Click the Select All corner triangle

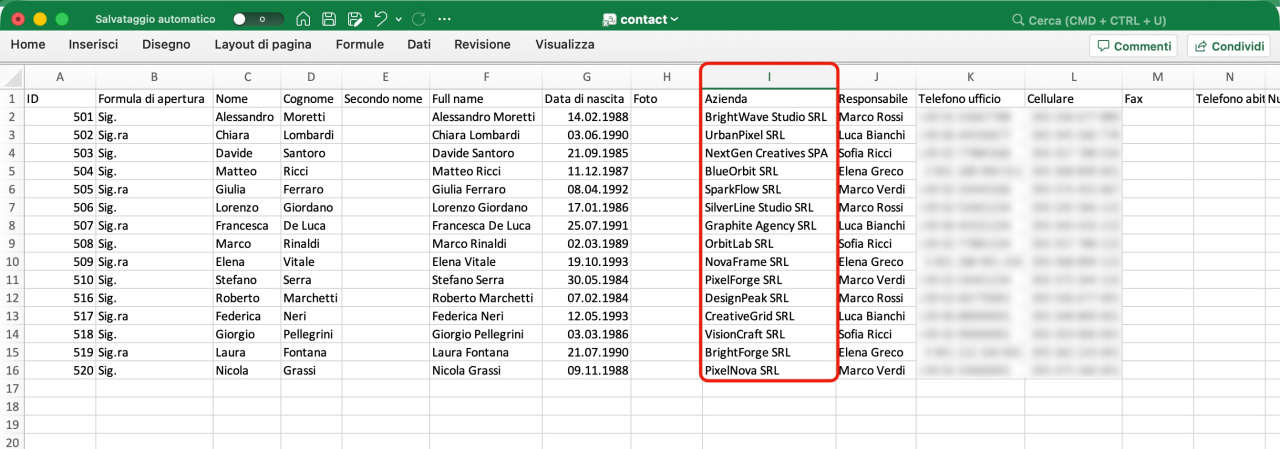pos(12,77)
